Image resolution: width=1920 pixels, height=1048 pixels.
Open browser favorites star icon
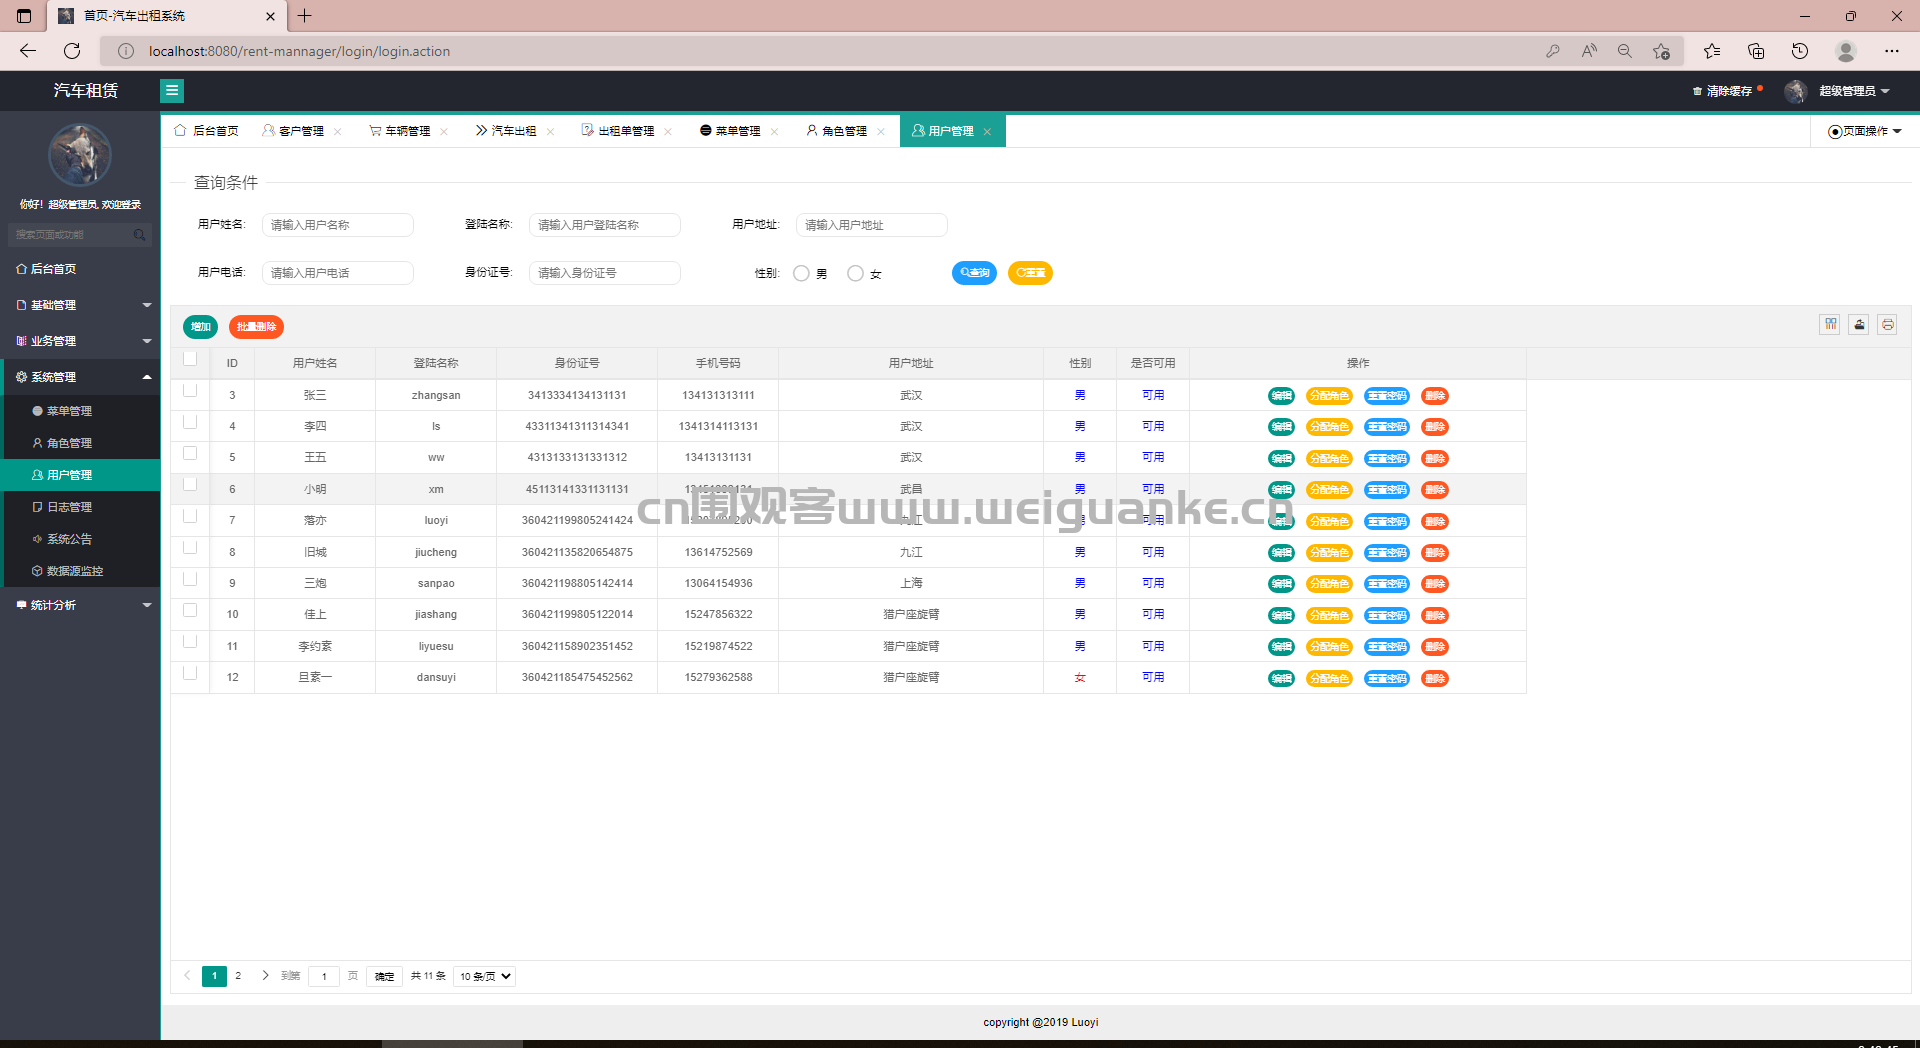point(1661,51)
